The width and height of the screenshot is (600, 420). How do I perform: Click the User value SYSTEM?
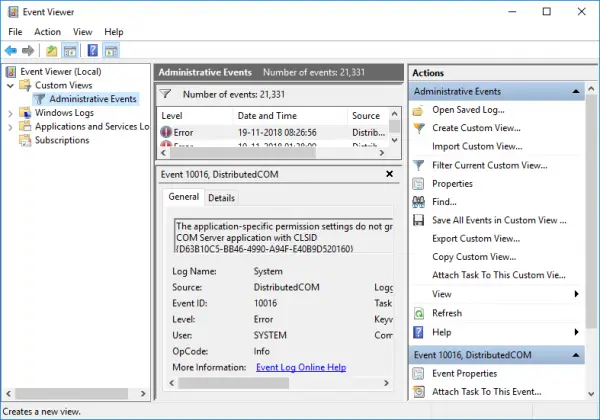pos(270,335)
